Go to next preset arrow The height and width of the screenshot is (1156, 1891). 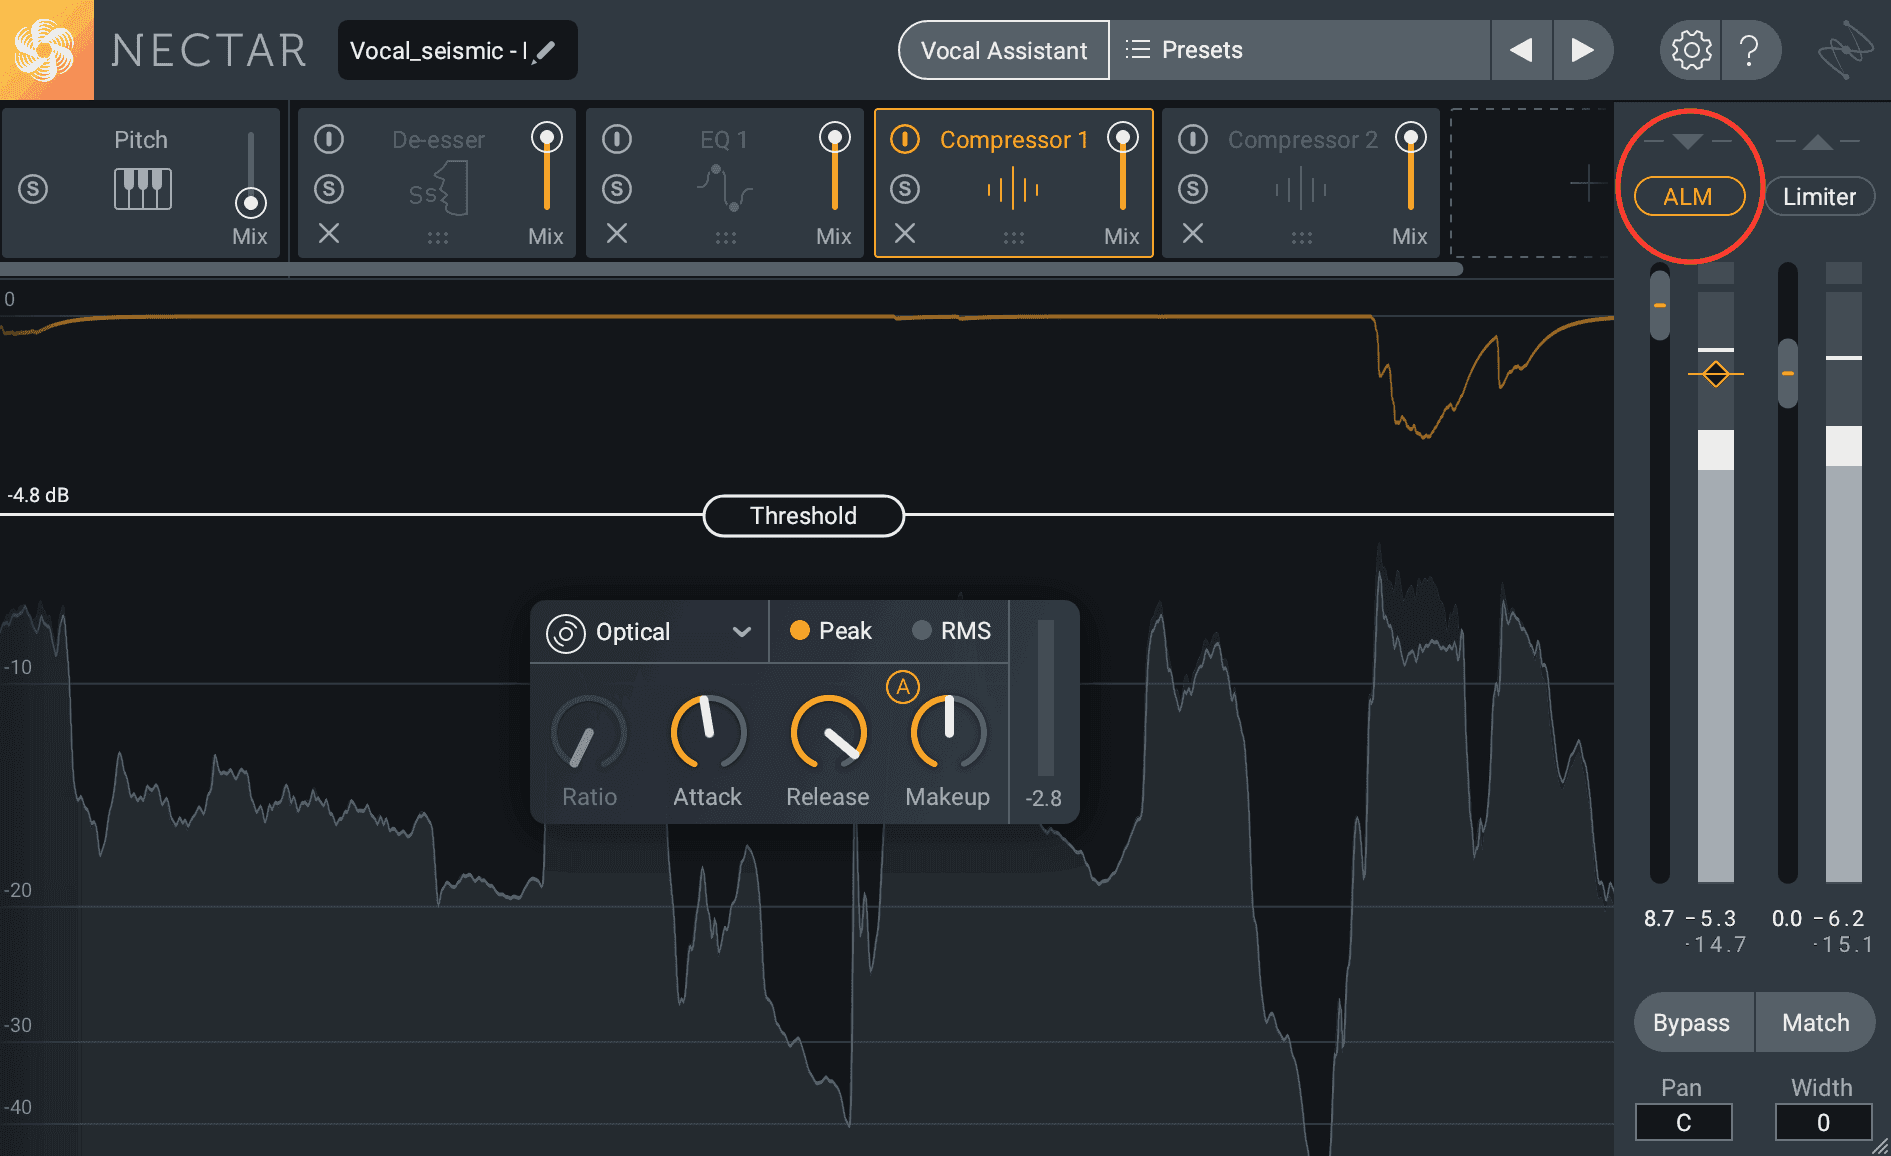pyautogui.click(x=1582, y=50)
